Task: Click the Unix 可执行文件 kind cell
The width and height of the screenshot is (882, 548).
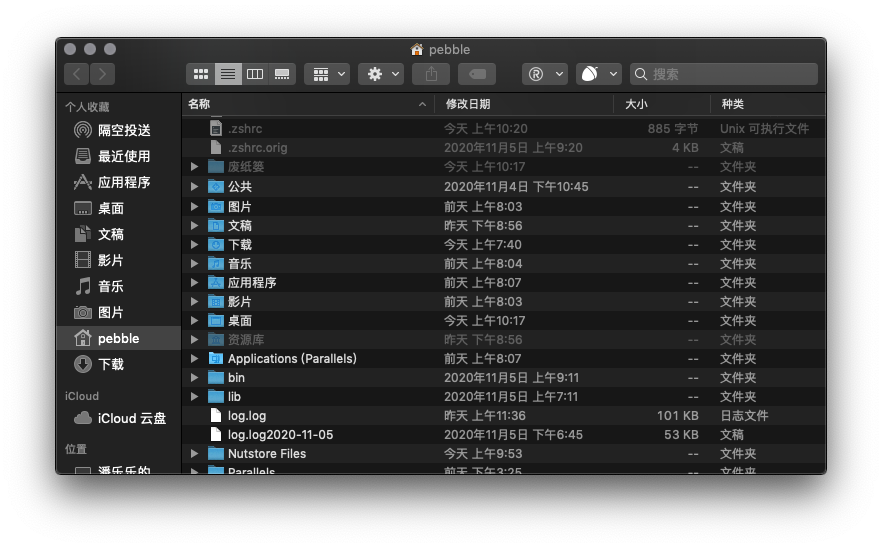Action: pos(764,128)
